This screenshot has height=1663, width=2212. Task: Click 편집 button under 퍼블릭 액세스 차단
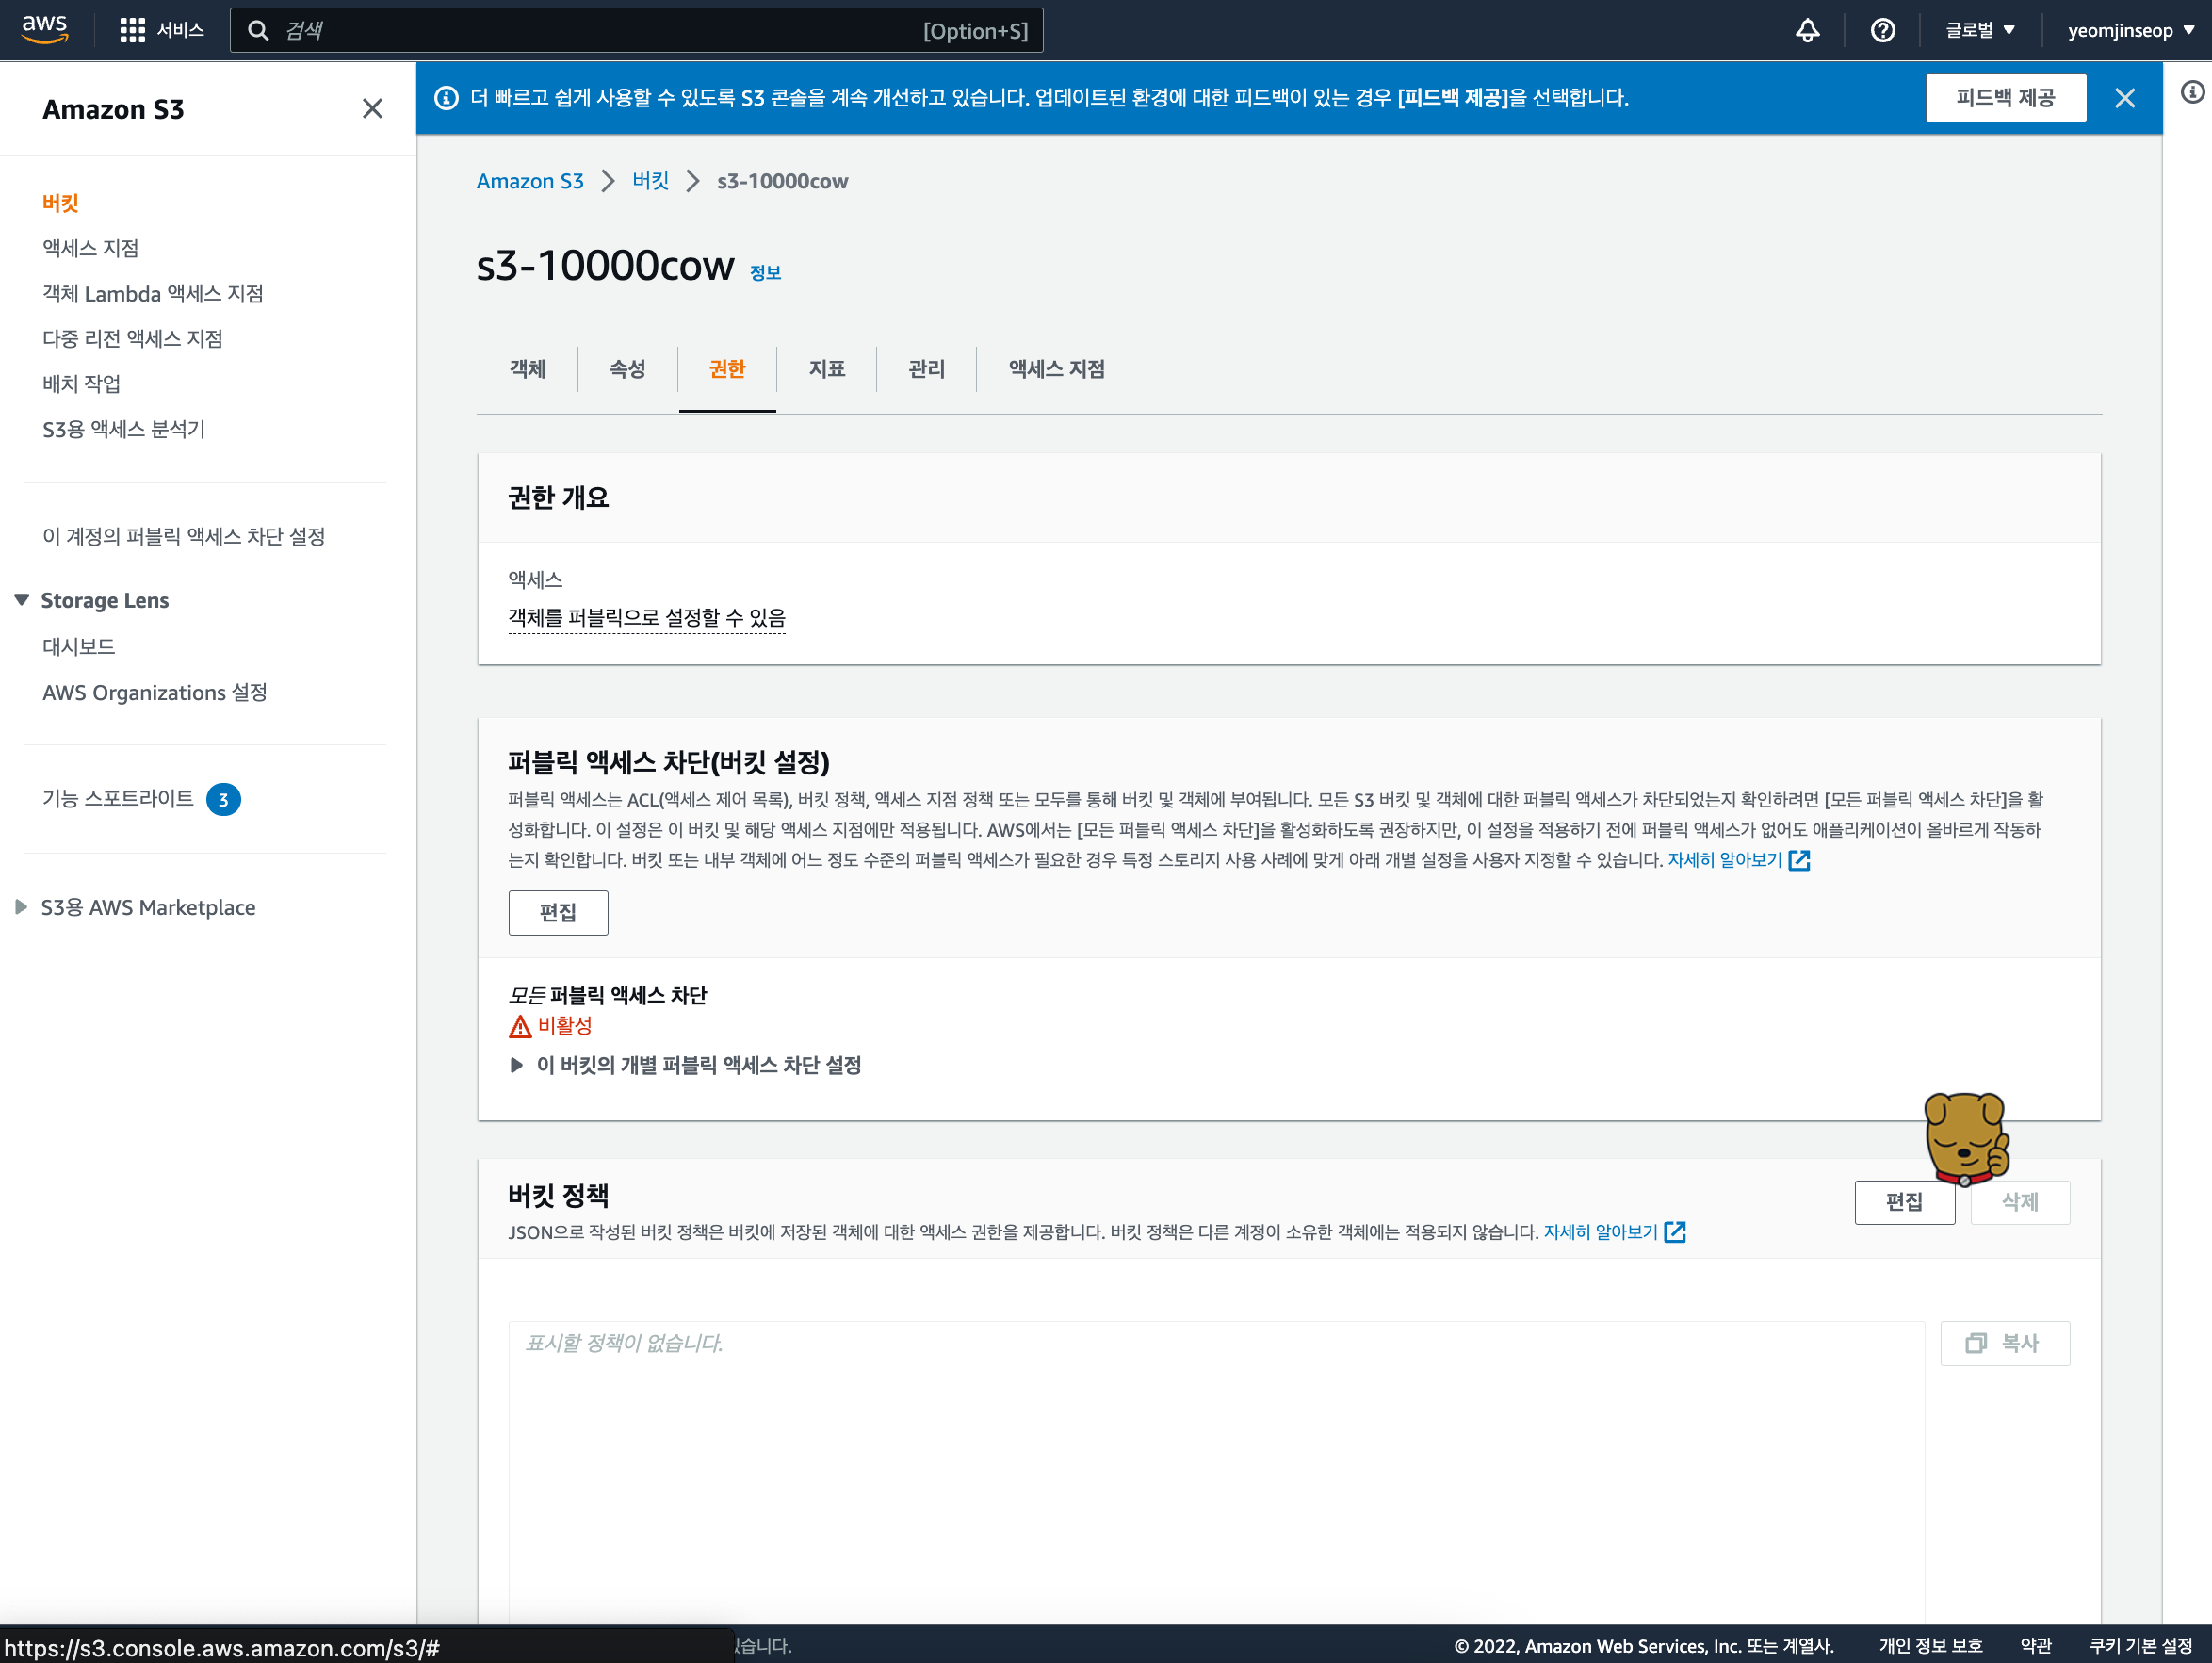click(557, 912)
